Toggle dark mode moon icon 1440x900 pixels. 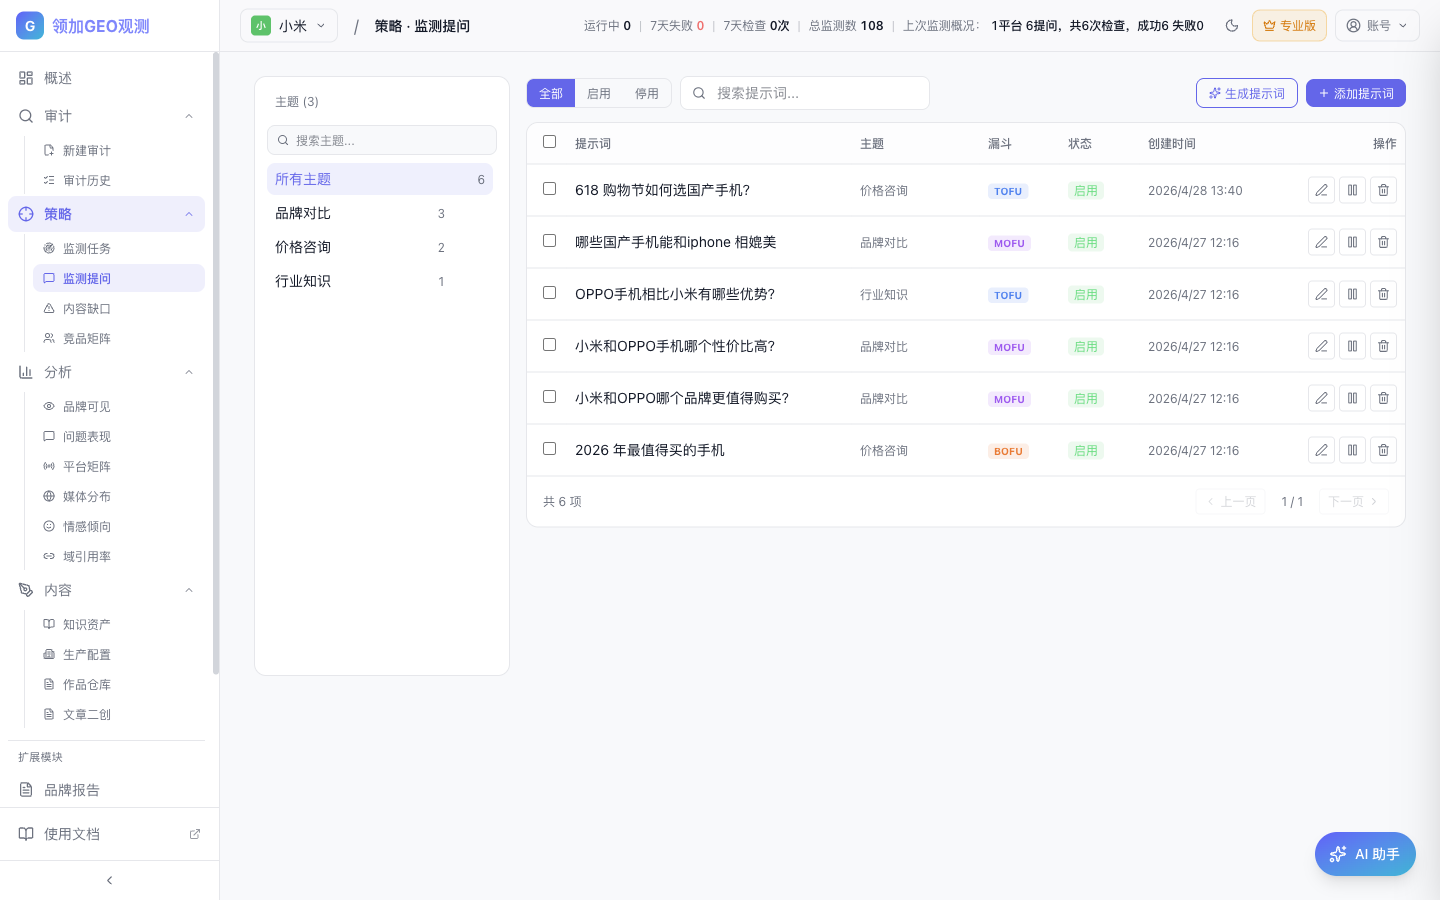click(x=1232, y=26)
